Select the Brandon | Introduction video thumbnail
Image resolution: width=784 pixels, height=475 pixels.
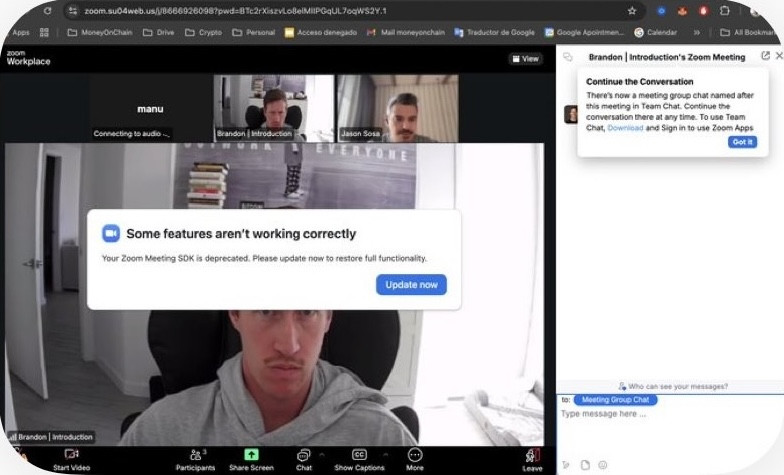pos(274,108)
